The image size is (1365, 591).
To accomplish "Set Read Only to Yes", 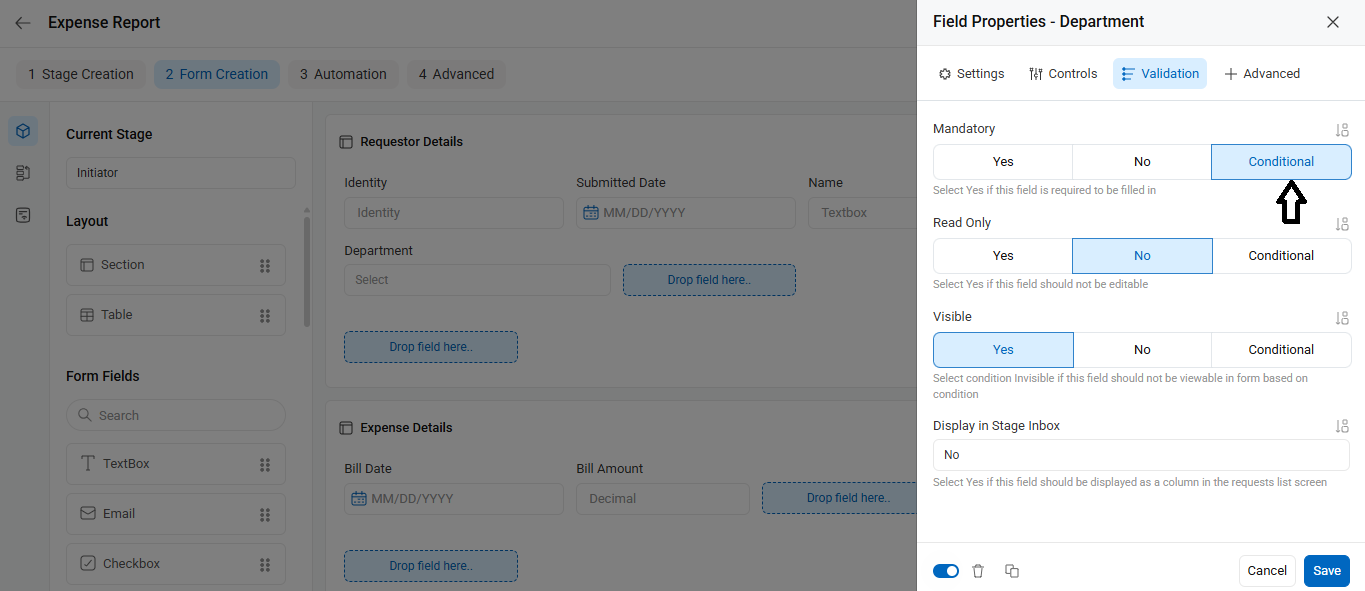I will [x=1003, y=256].
